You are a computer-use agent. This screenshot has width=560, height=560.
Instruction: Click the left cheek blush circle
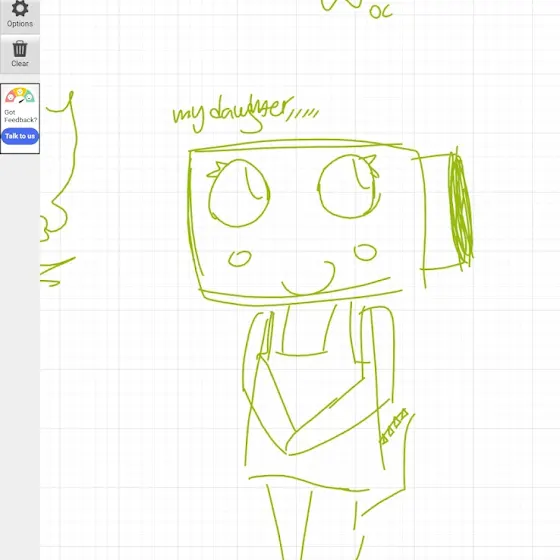tap(240, 259)
